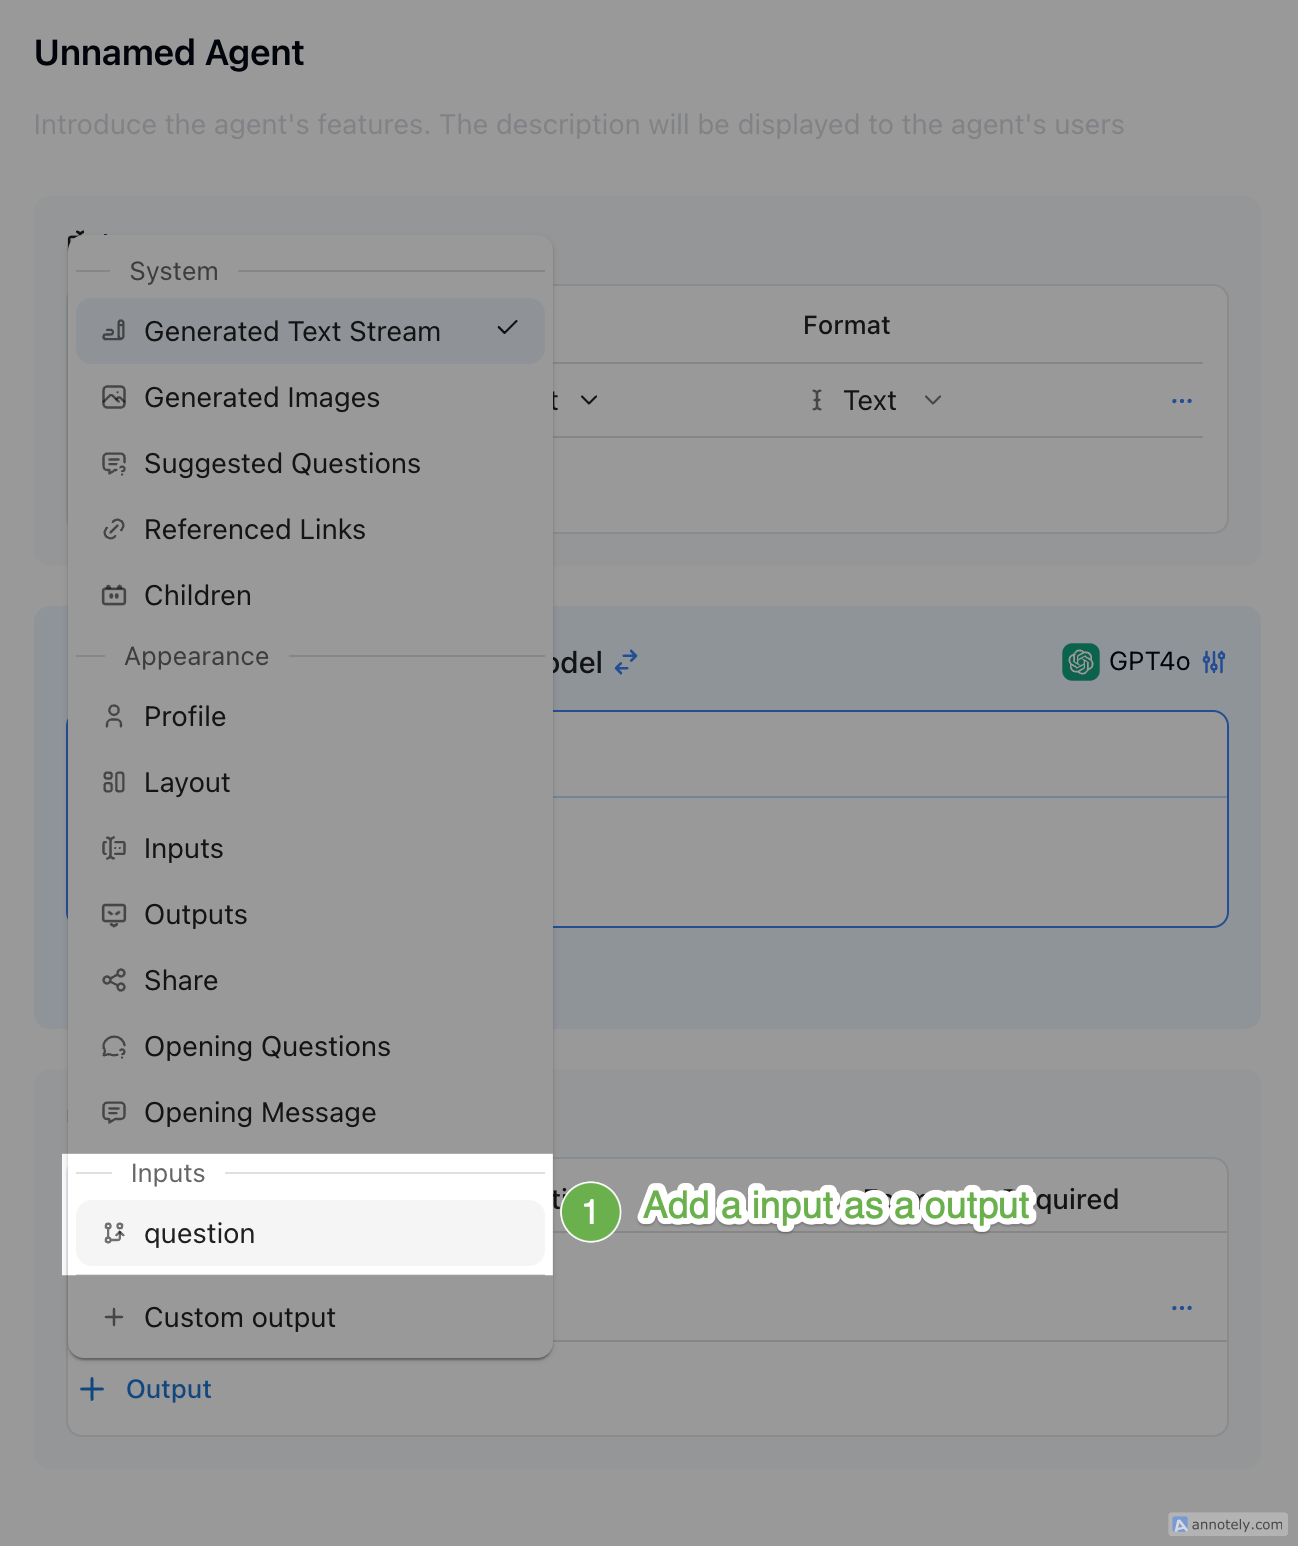Expand the Text format dropdown

(x=890, y=401)
